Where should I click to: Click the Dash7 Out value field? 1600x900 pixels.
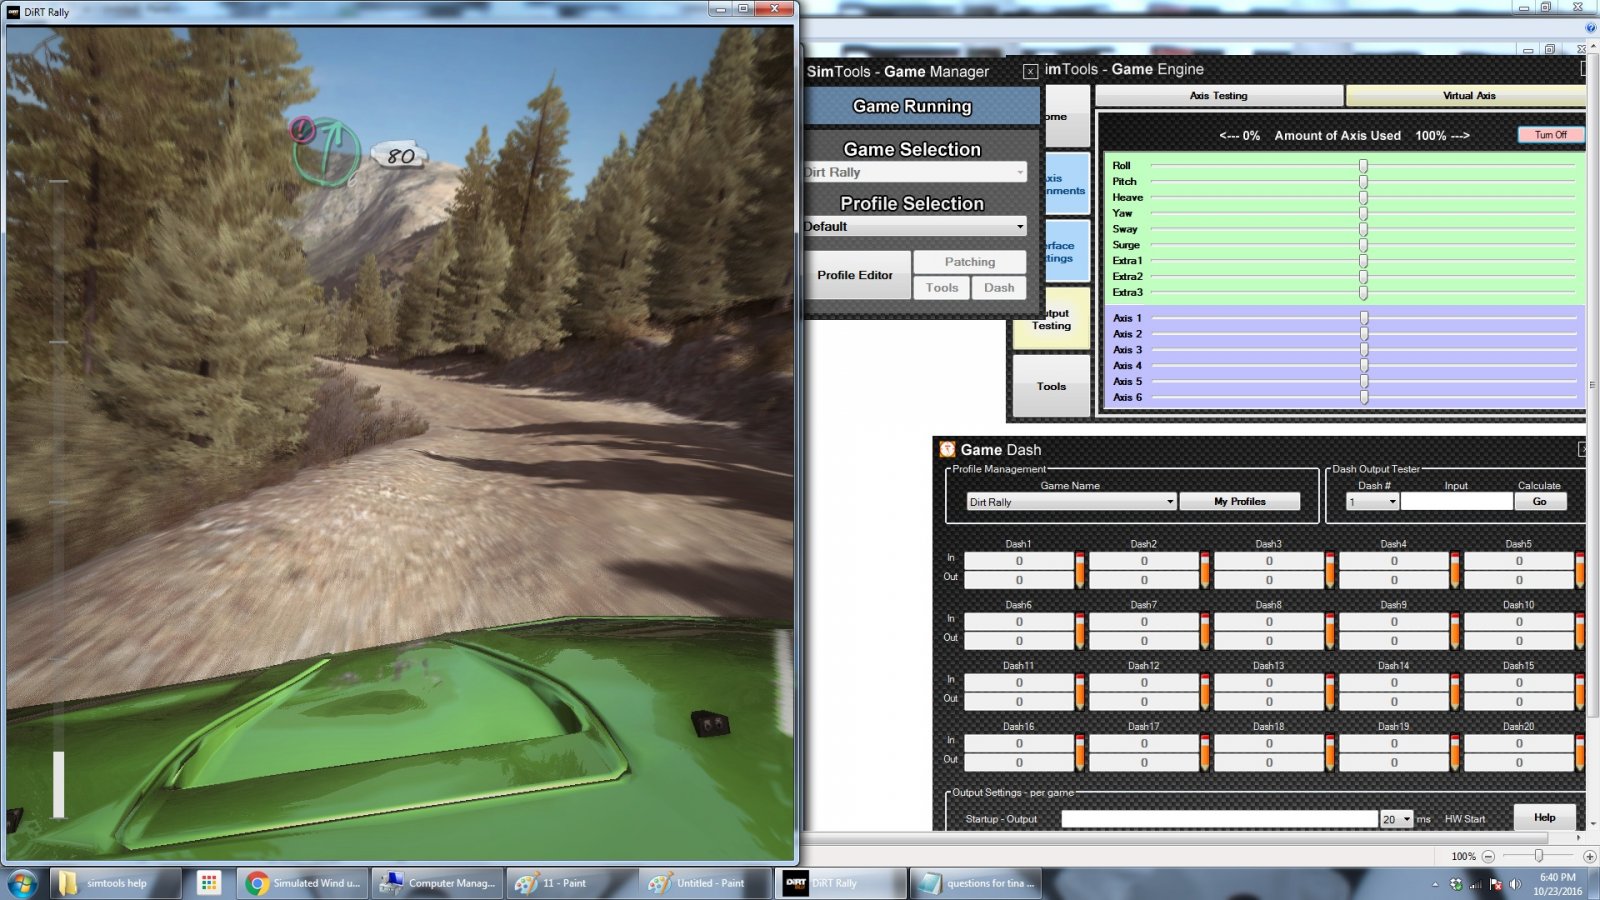click(x=1144, y=641)
